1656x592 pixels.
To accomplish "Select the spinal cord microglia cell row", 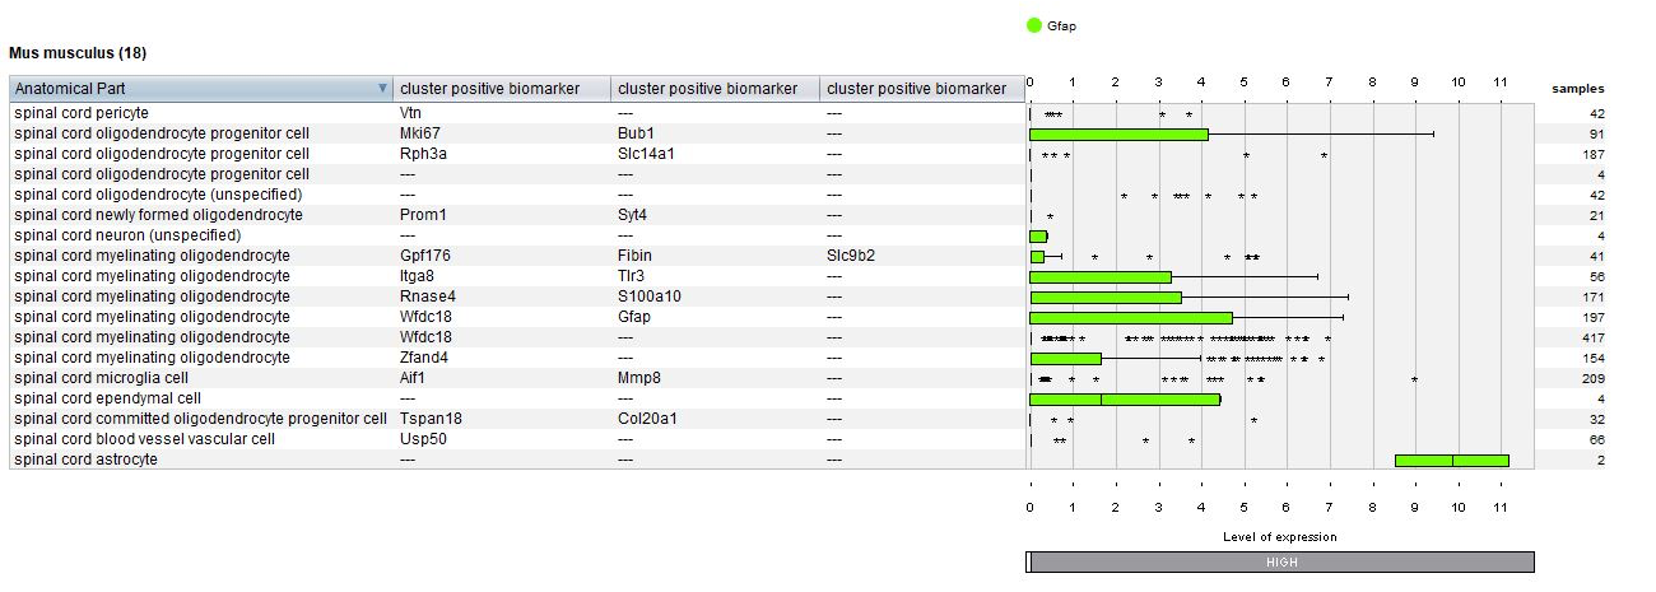I will (x=517, y=378).
